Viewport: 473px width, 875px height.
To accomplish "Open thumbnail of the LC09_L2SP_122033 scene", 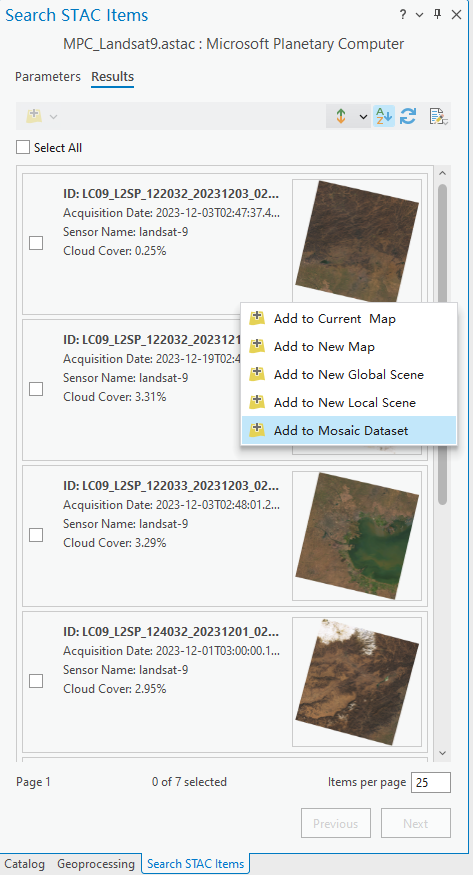I will click(357, 536).
